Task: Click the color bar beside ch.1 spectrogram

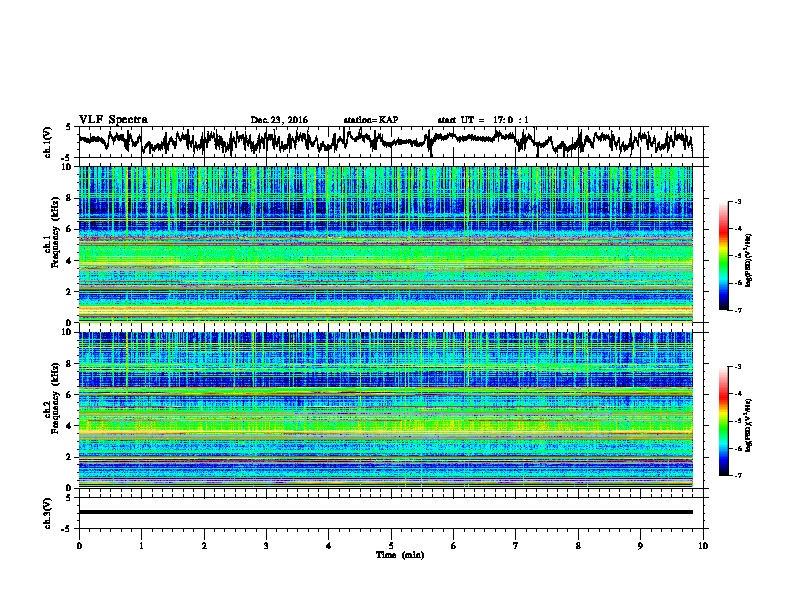Action: point(724,256)
